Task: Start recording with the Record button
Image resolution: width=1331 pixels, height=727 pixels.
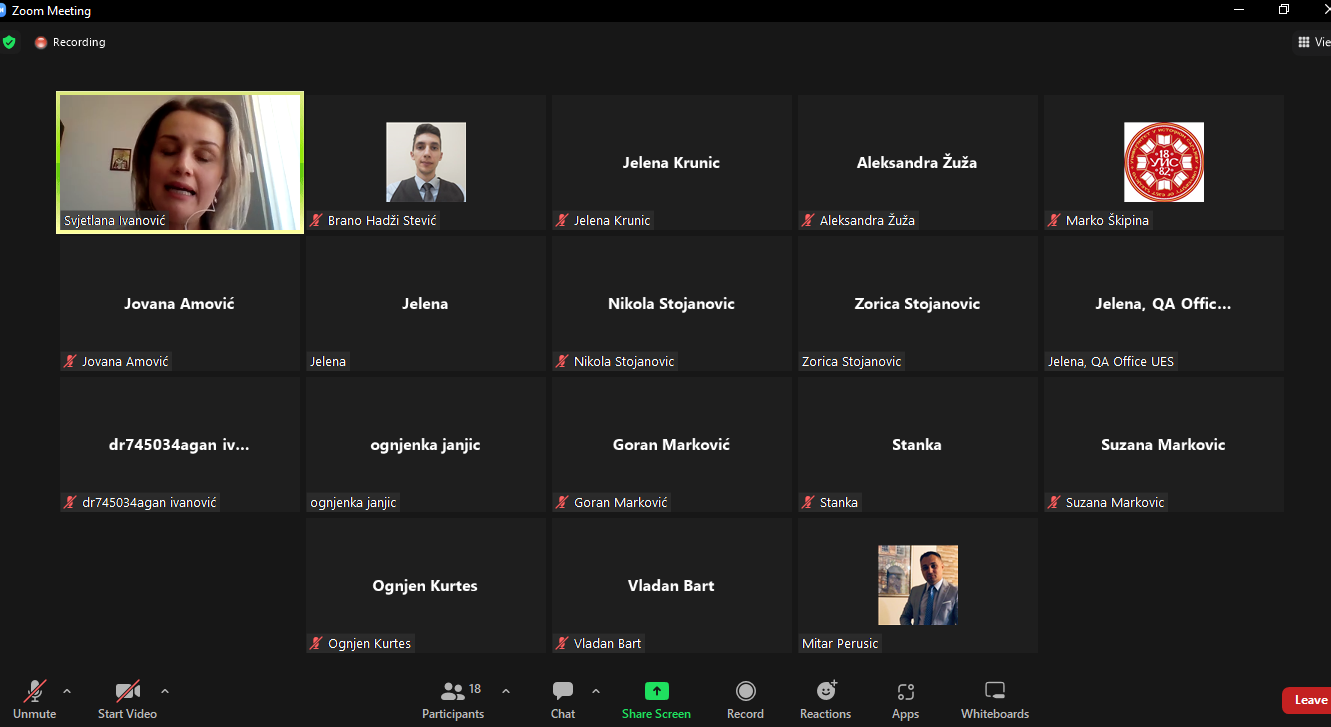Action: pyautogui.click(x=745, y=700)
